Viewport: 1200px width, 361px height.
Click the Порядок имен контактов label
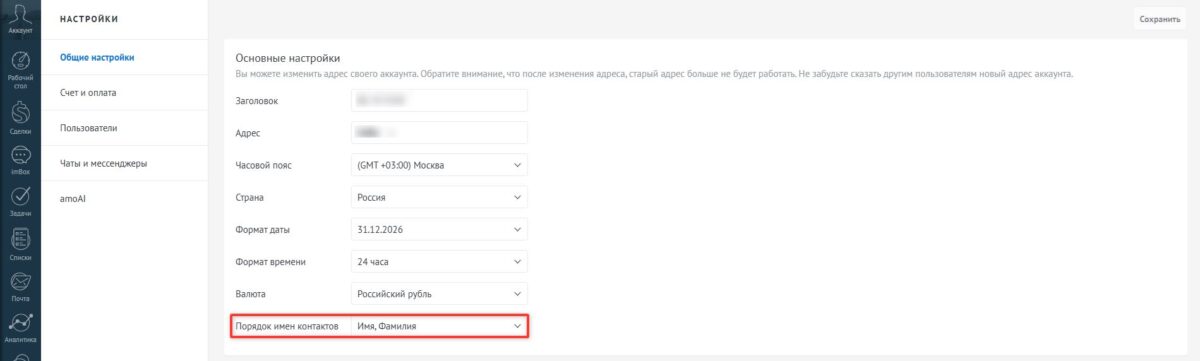click(x=287, y=327)
